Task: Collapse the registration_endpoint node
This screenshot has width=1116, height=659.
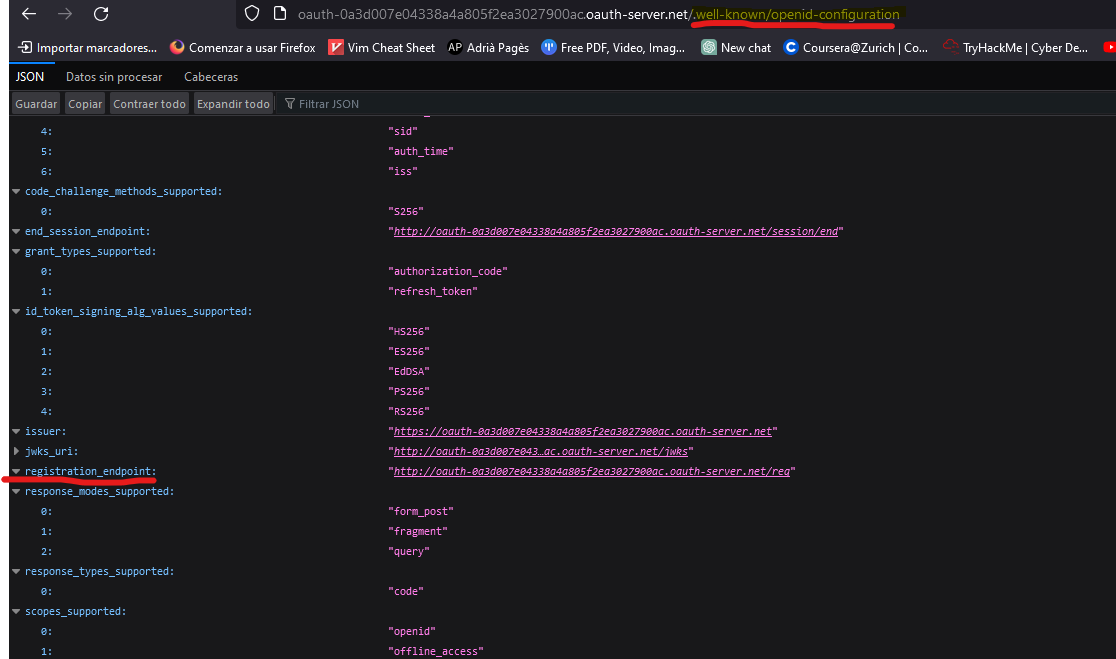Action: point(16,471)
